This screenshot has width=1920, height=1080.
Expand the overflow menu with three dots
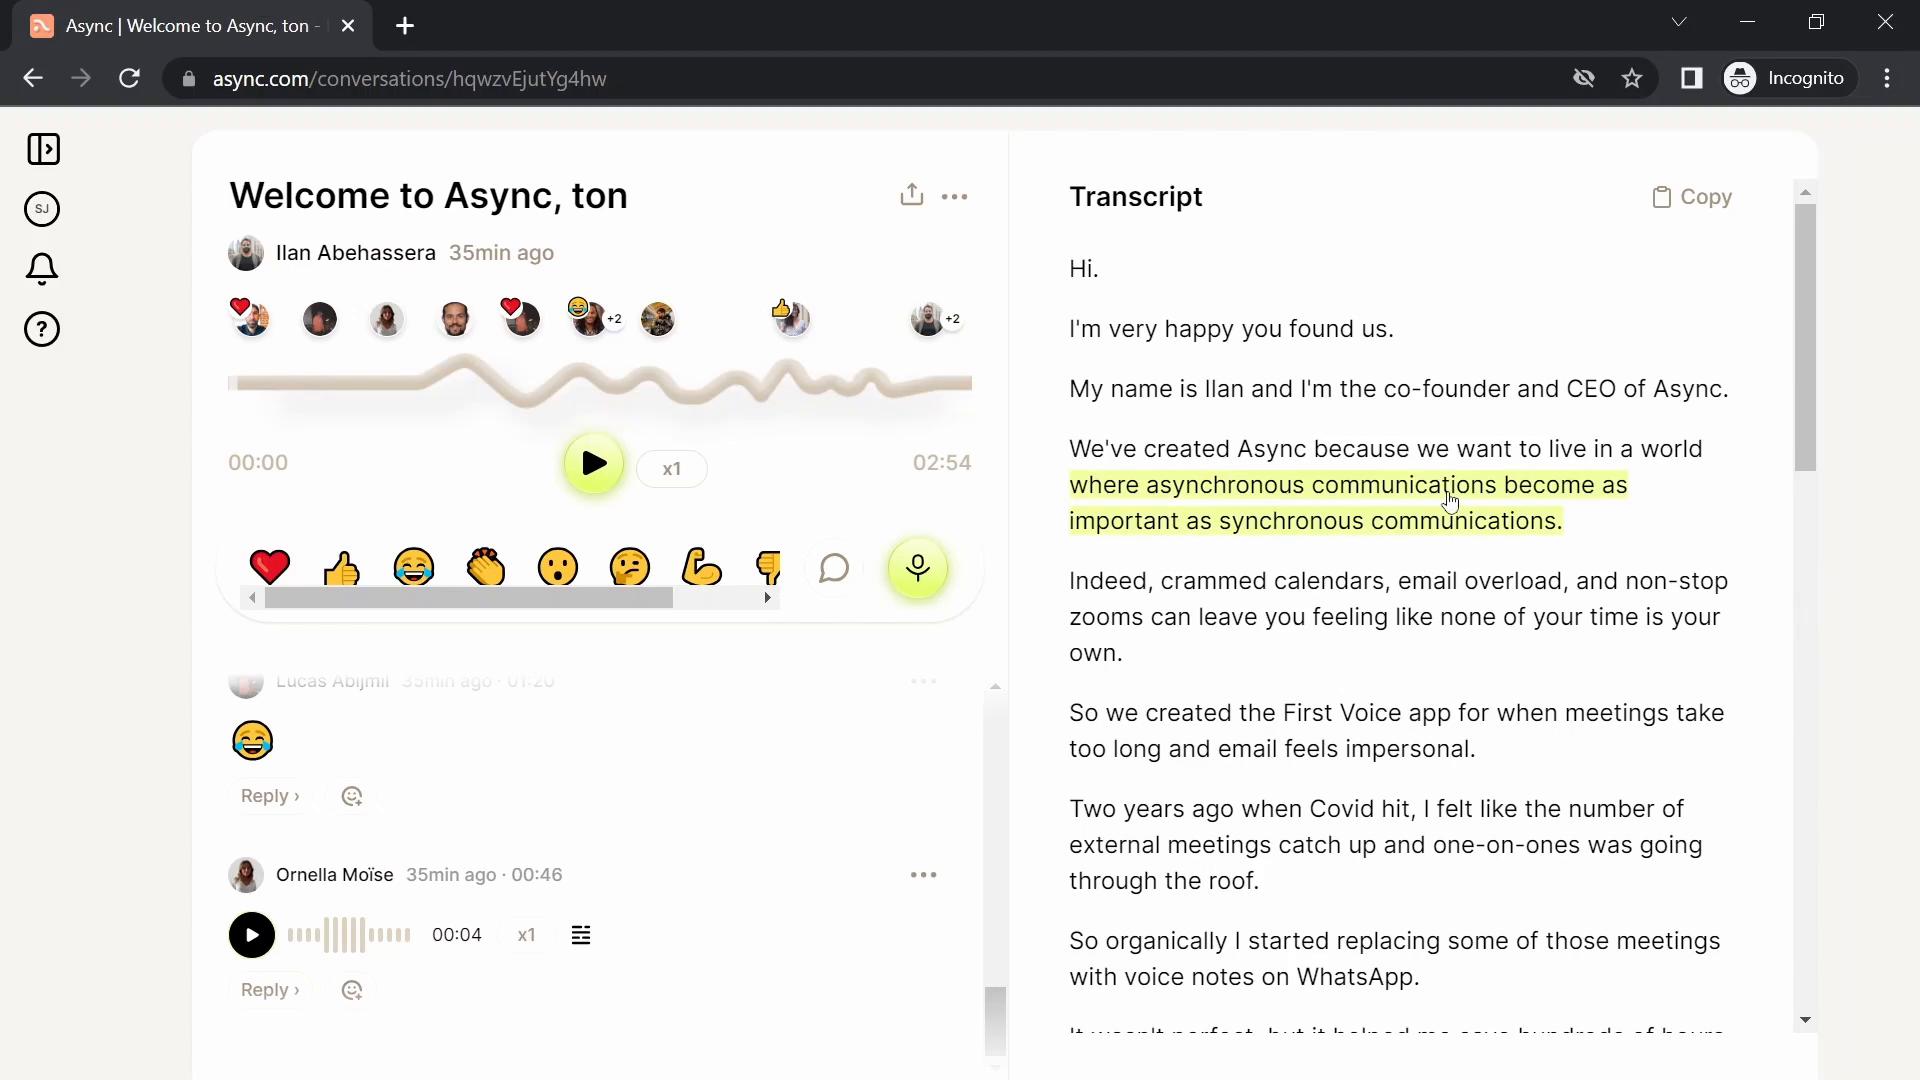tap(955, 196)
